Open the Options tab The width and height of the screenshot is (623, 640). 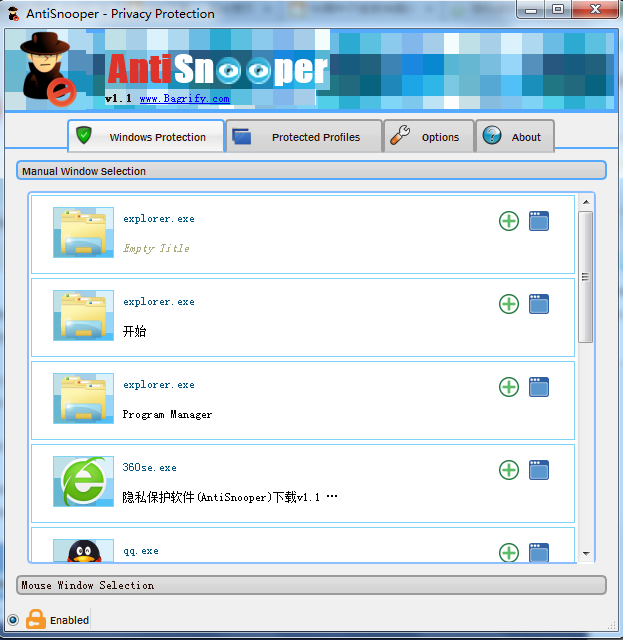pyautogui.click(x=429, y=137)
